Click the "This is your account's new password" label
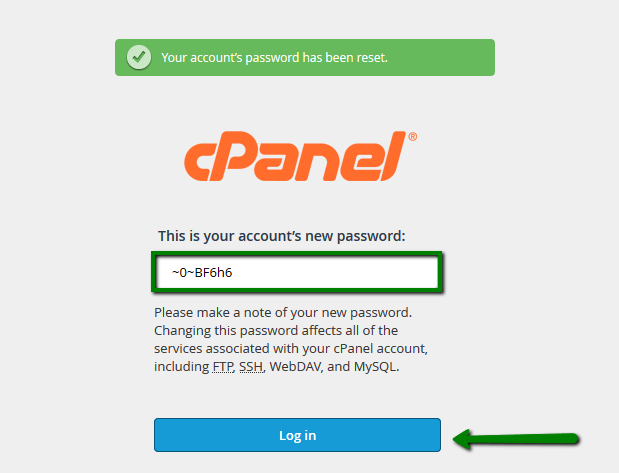Viewport: 619px width, 473px height. tap(282, 236)
